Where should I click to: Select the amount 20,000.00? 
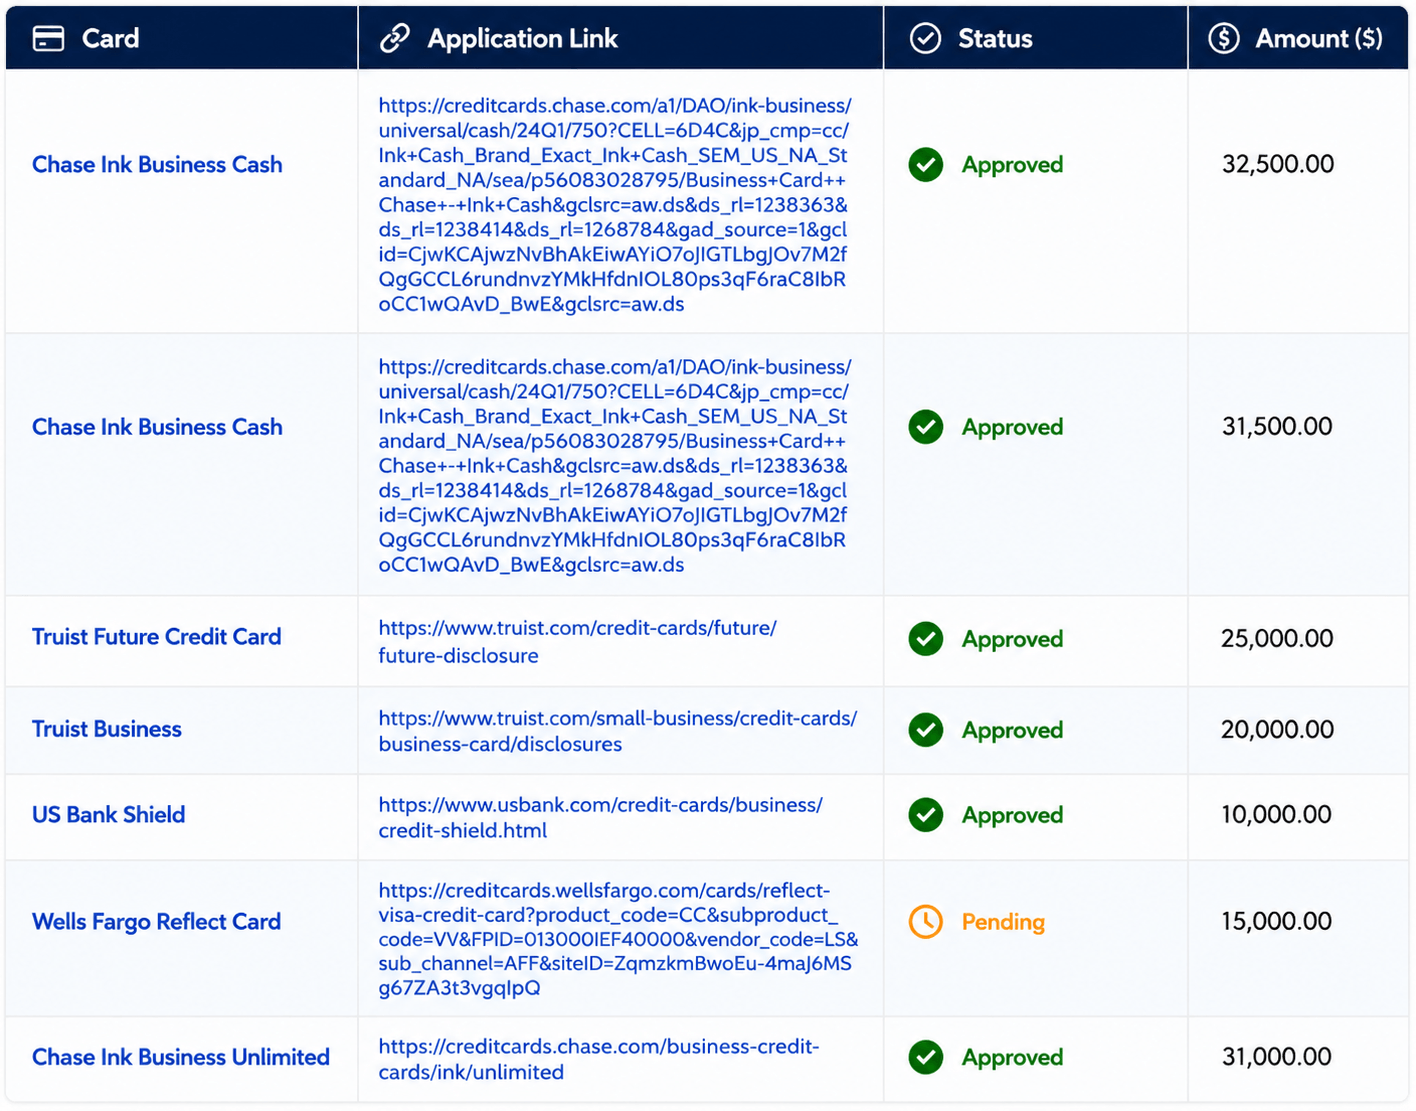coord(1277,729)
